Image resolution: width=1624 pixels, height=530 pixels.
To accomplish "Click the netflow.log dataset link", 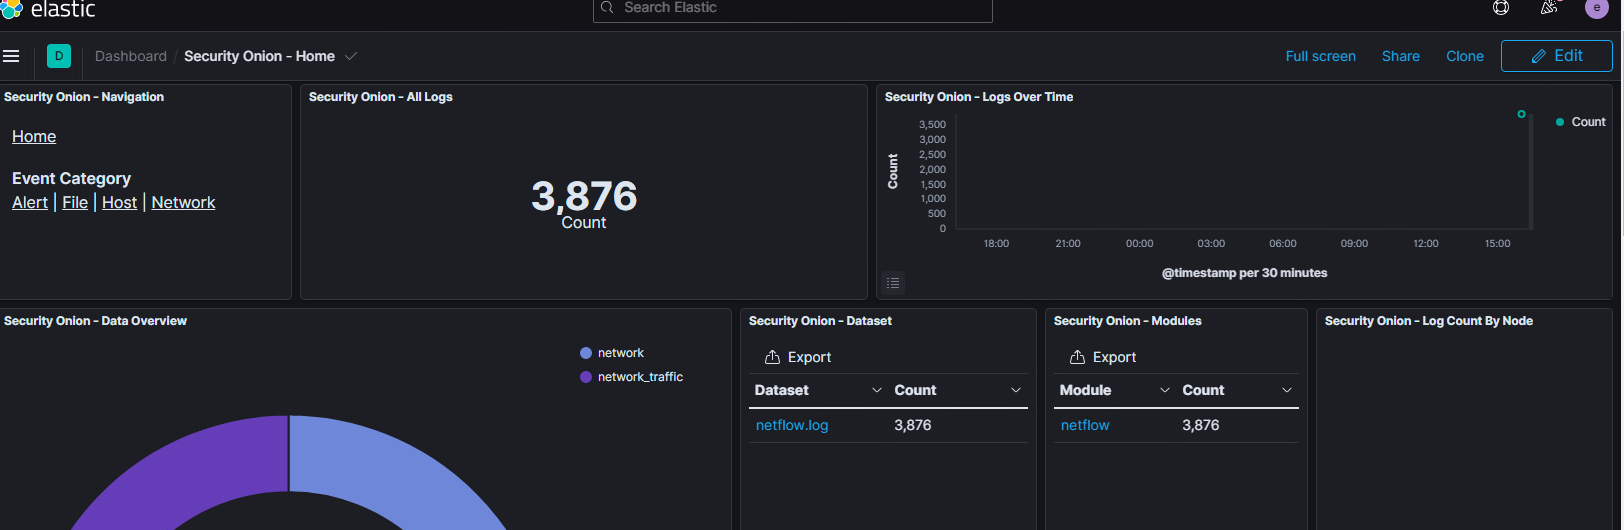I will pos(792,425).
